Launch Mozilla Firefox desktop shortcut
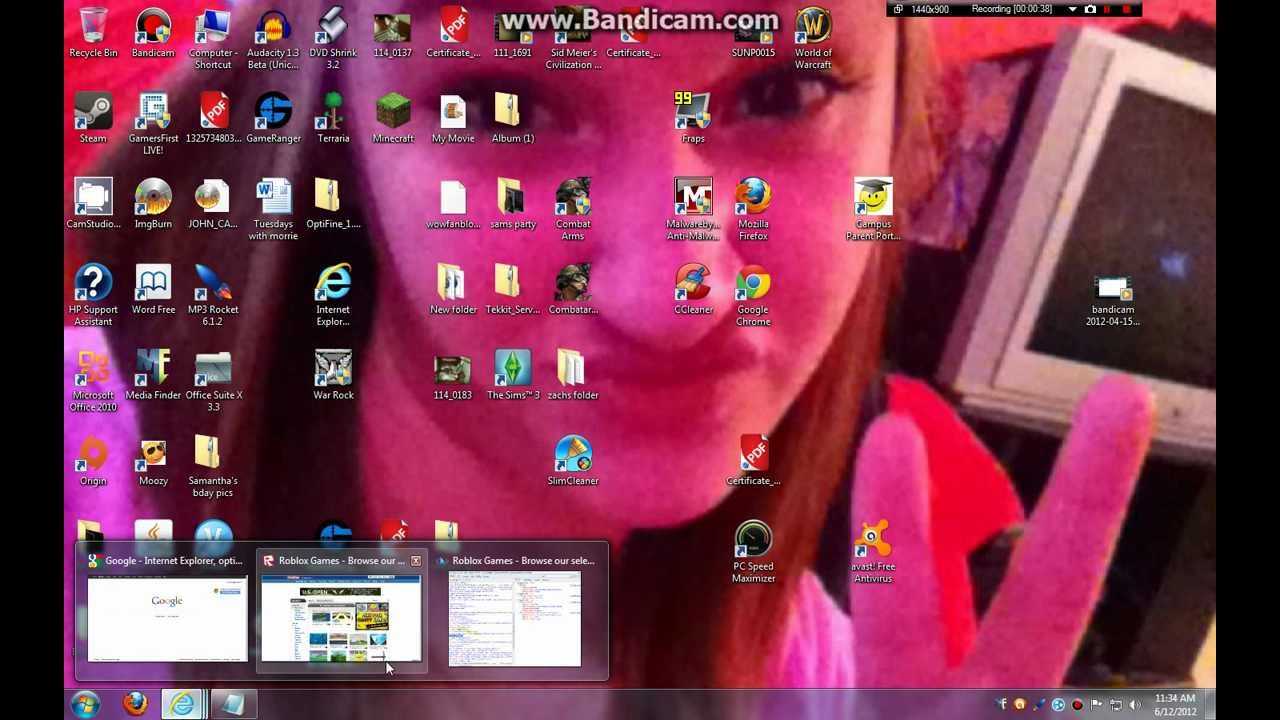Image resolution: width=1280 pixels, height=720 pixels. point(753,210)
